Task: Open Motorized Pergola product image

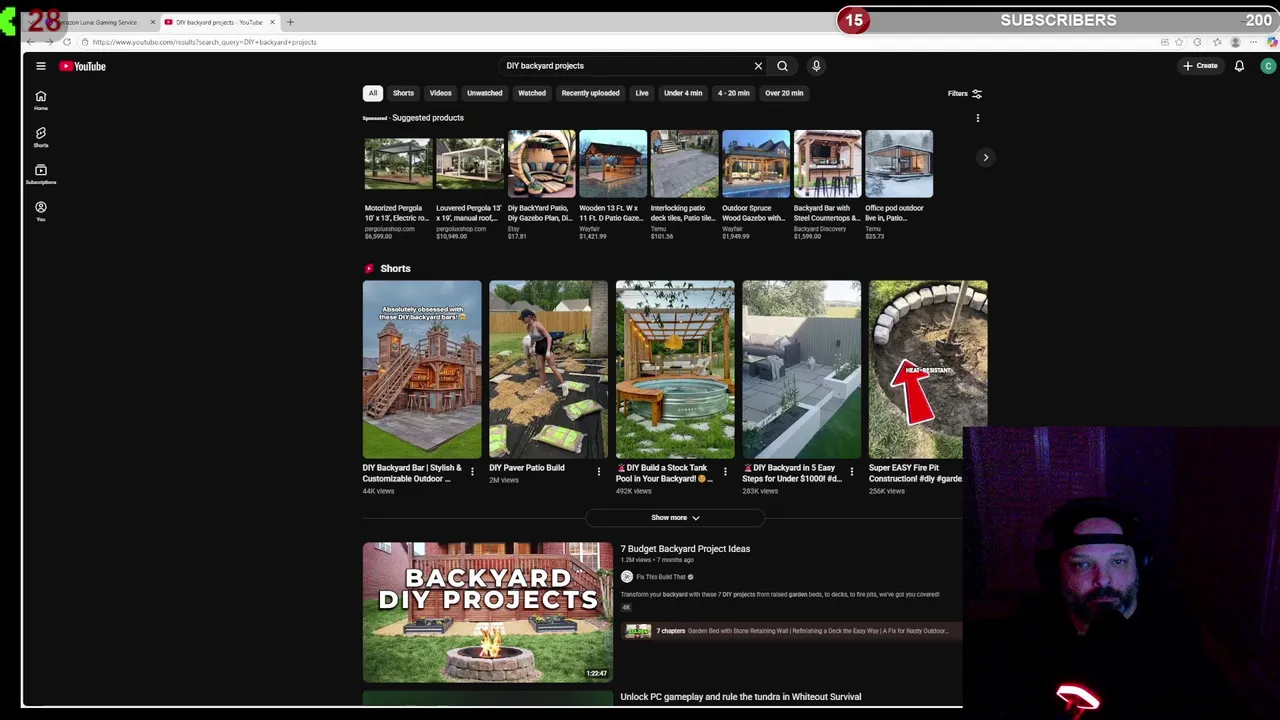Action: (398, 164)
